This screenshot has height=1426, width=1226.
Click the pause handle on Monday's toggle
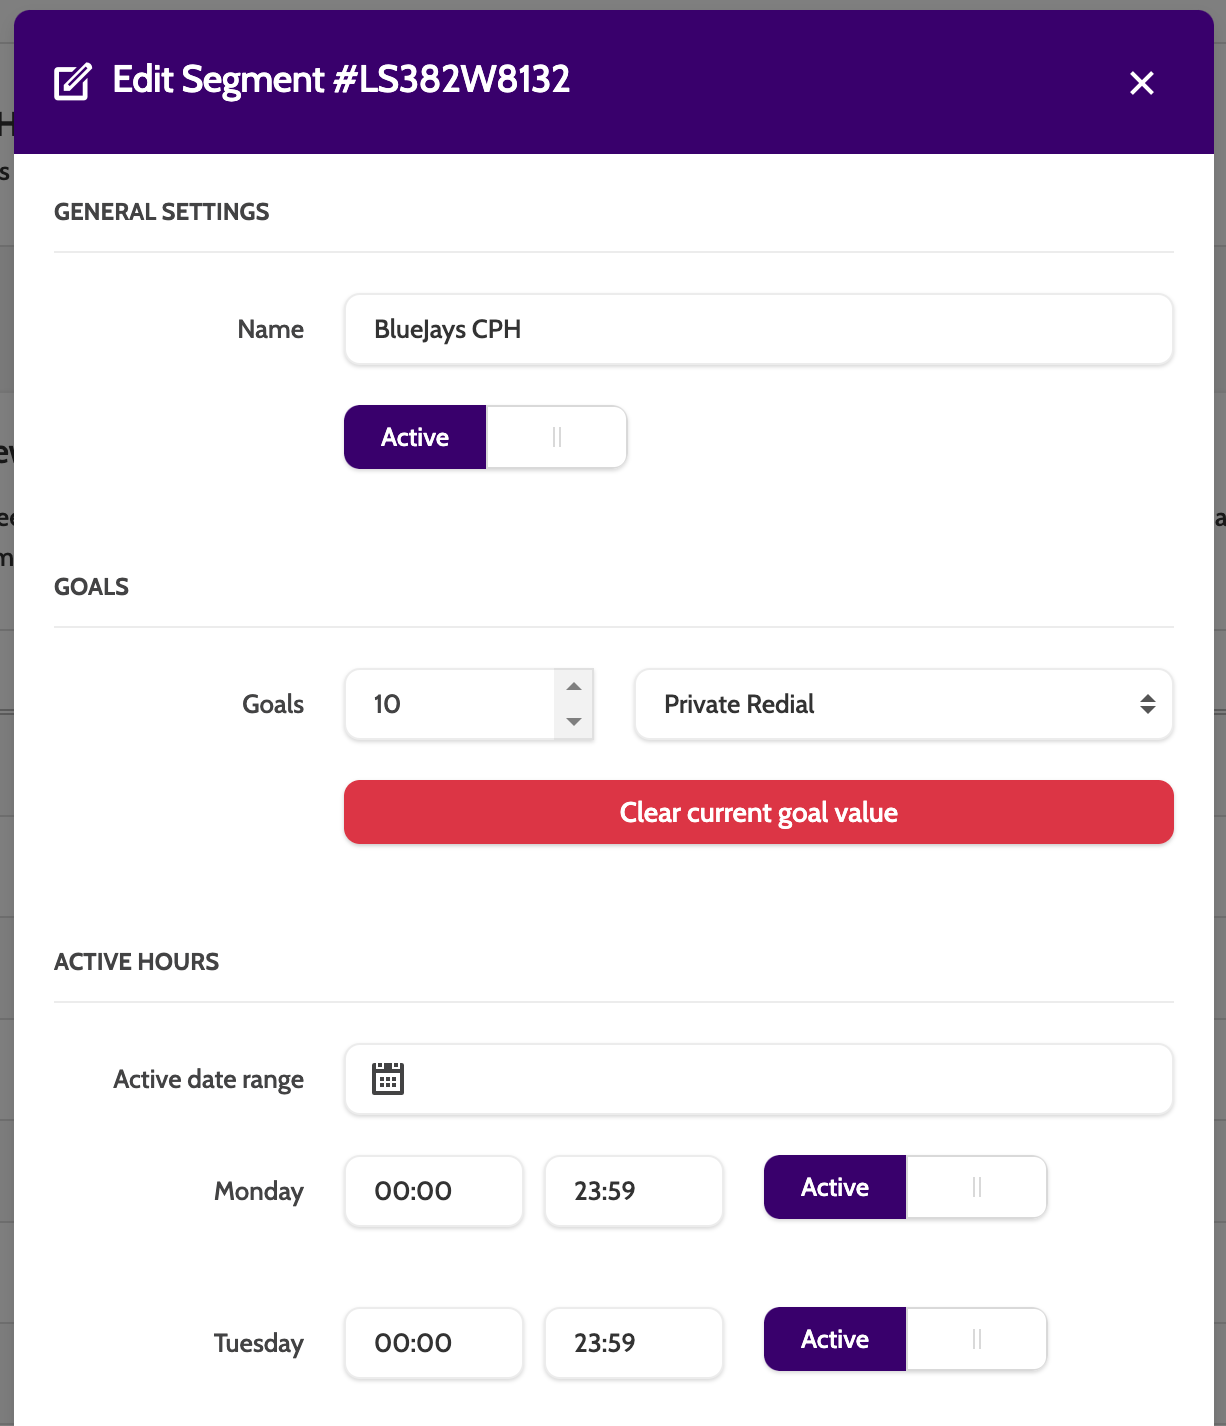coord(977,1187)
